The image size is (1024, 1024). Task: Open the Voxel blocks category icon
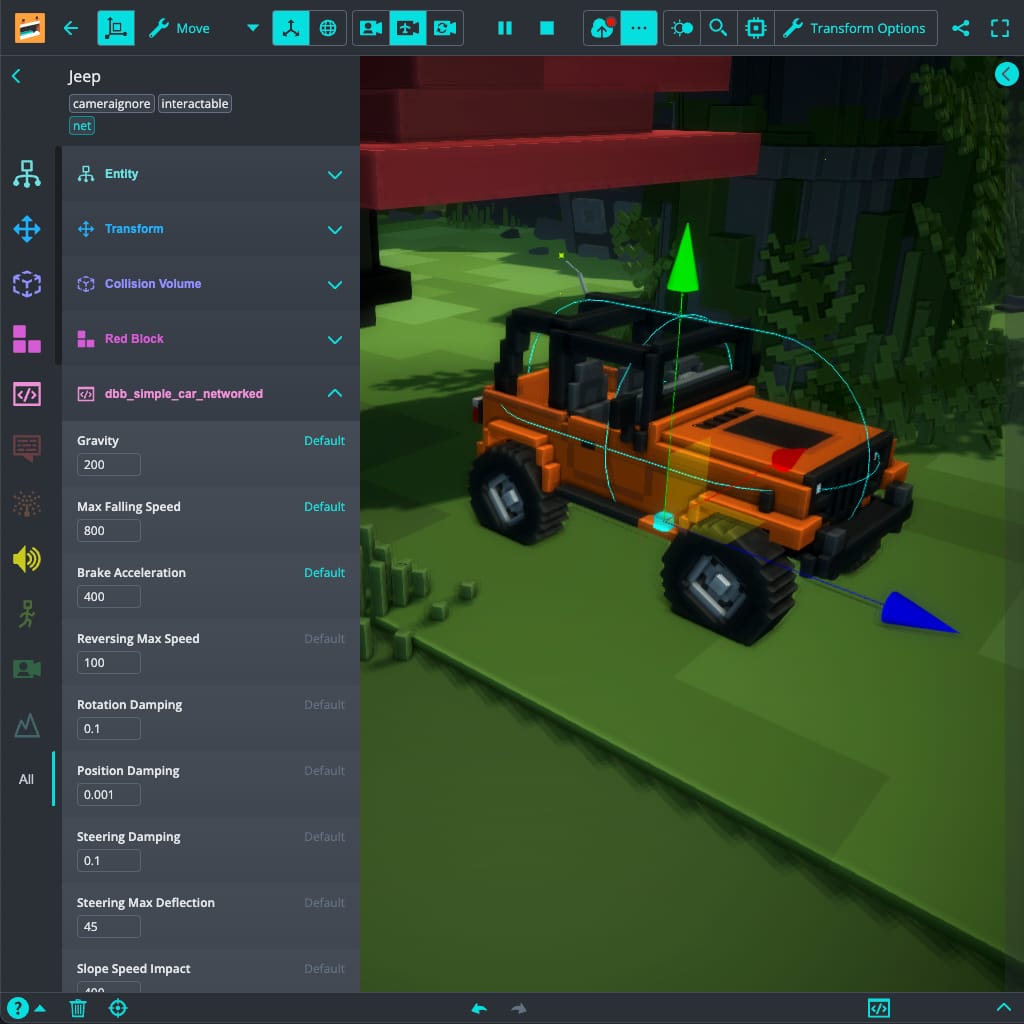27,339
